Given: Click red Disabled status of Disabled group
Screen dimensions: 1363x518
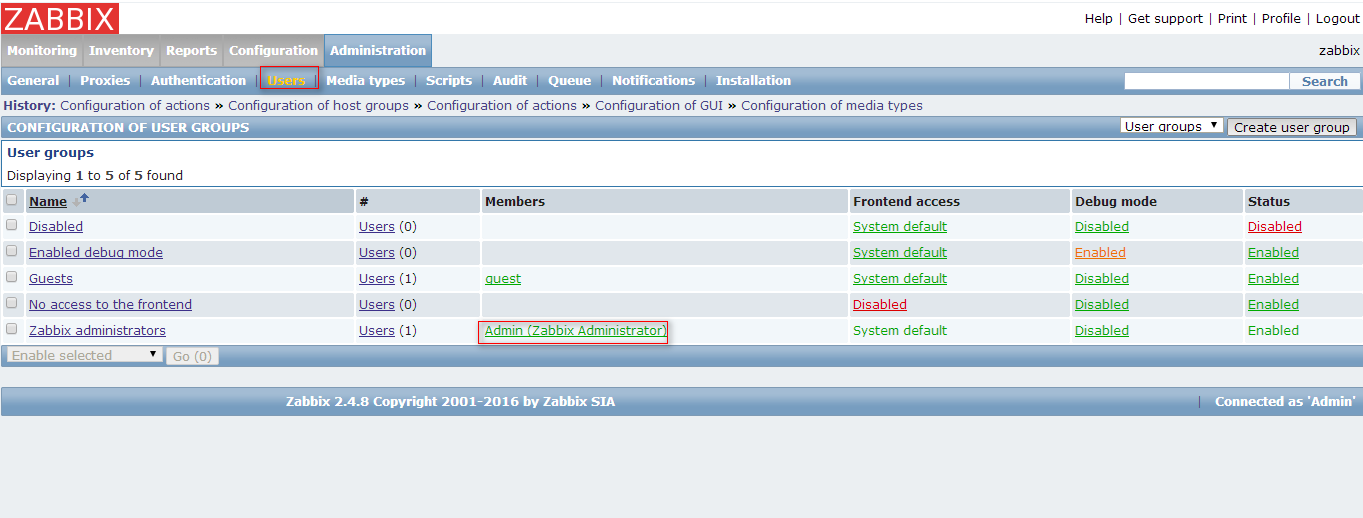Looking at the screenshot, I should [1275, 227].
